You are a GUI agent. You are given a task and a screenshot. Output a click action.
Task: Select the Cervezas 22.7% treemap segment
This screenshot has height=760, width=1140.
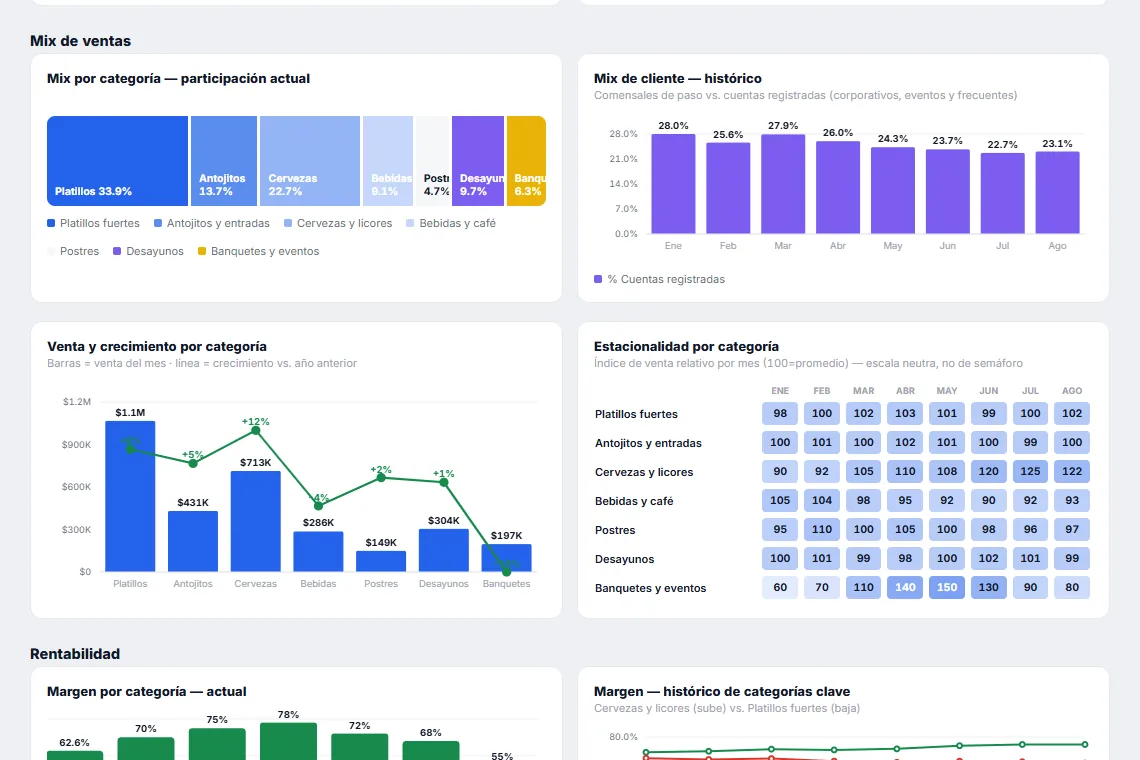tap(310, 161)
